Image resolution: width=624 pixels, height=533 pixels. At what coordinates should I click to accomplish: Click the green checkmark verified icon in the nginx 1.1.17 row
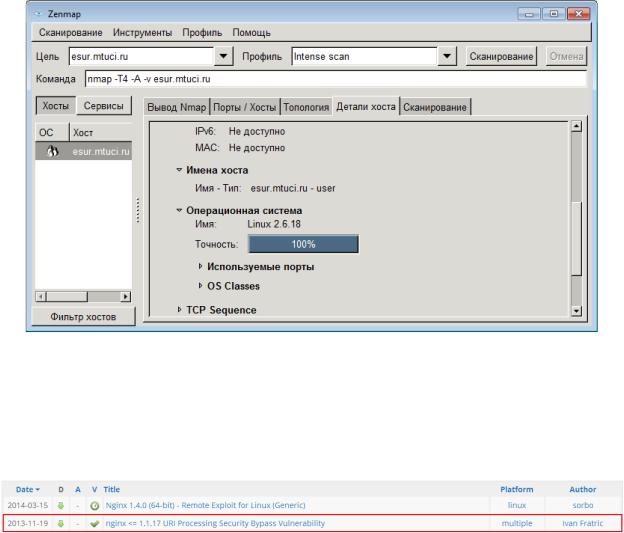point(94,523)
